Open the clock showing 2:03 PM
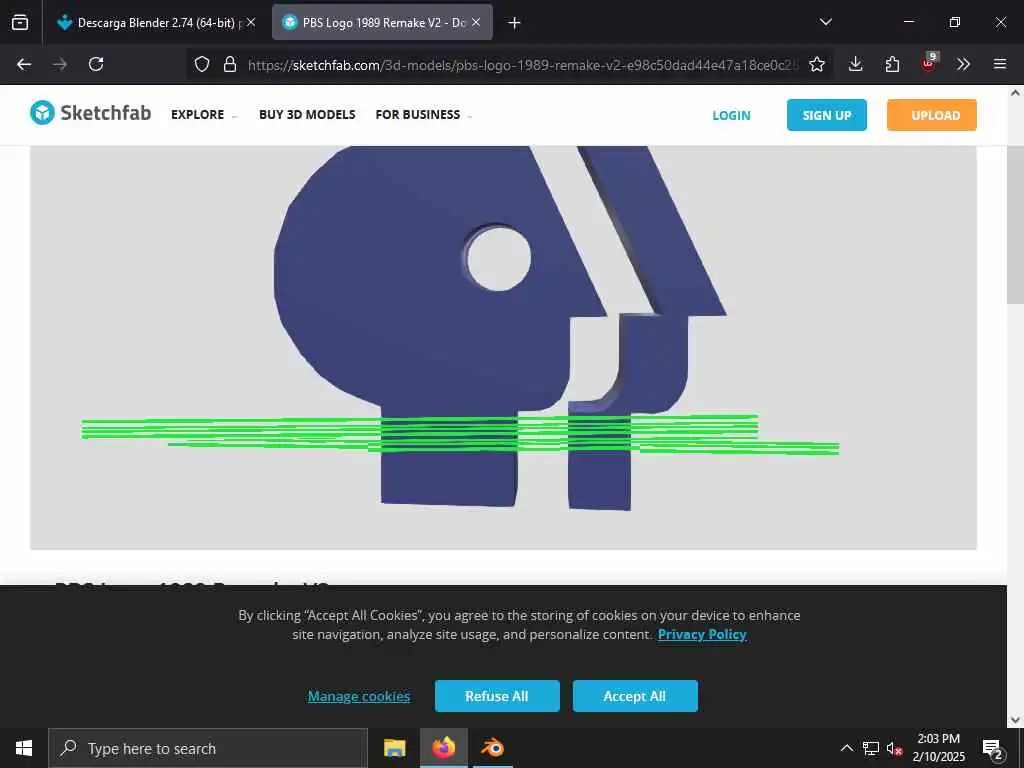The height and width of the screenshot is (768, 1024). (x=938, y=748)
